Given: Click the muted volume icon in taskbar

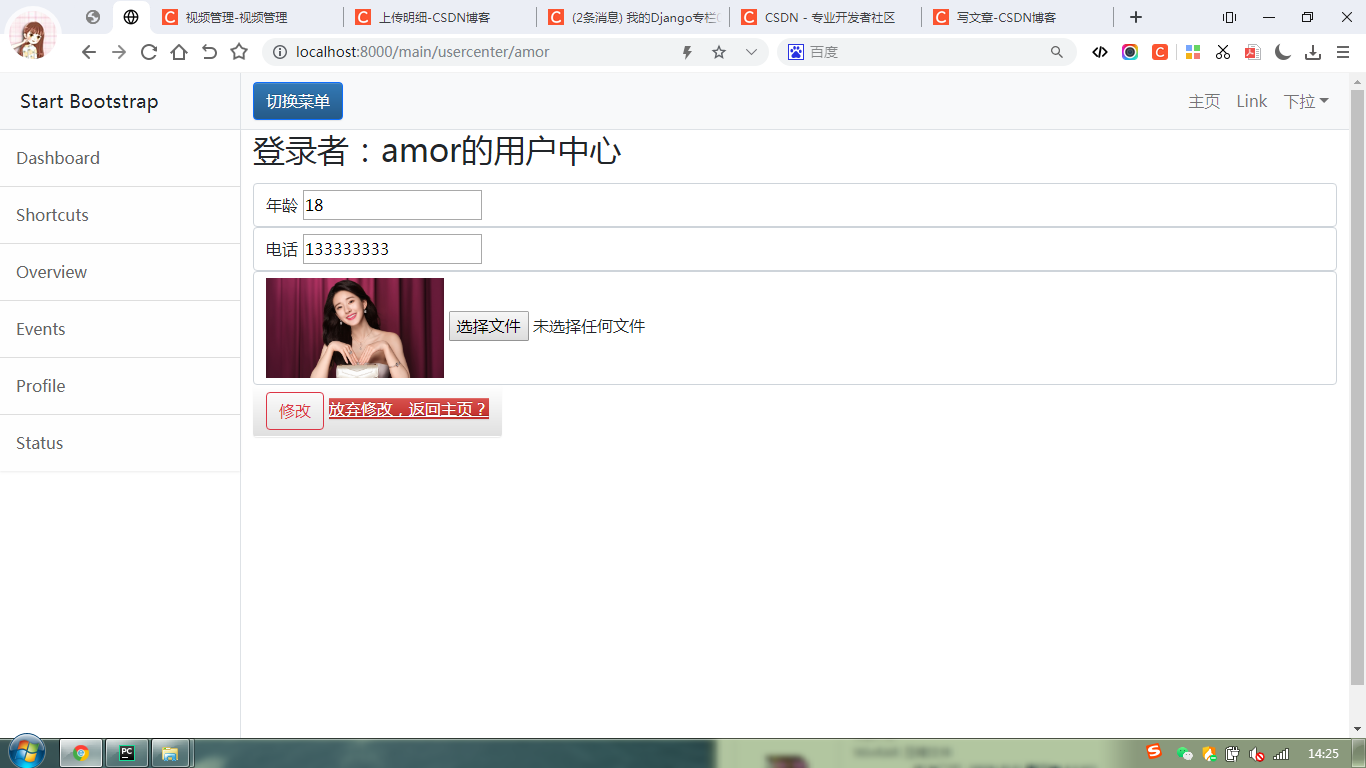Looking at the screenshot, I should click(1258, 753).
